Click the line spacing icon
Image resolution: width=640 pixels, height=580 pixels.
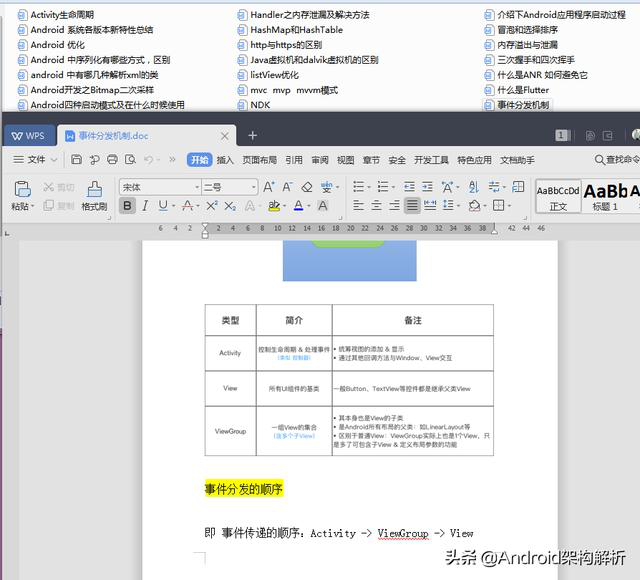449,205
